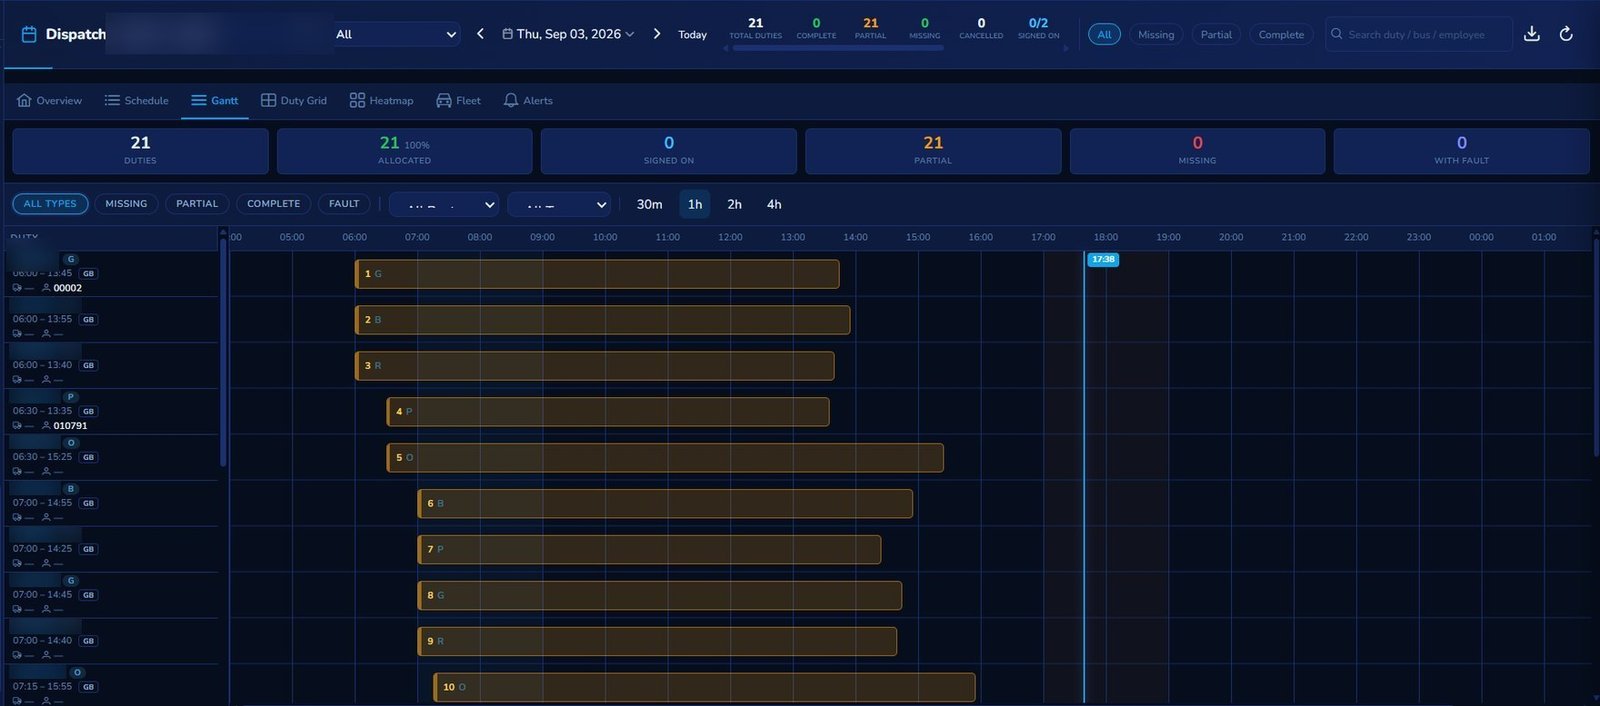Screen dimensions: 1600x706
Task: Open second filter dropdown before 30m
Action: pos(559,204)
